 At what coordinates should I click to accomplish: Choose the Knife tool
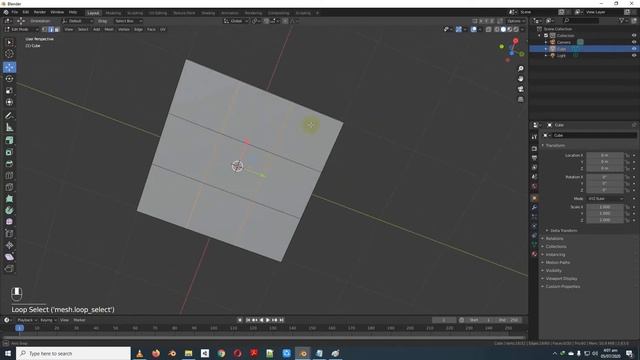[9, 187]
